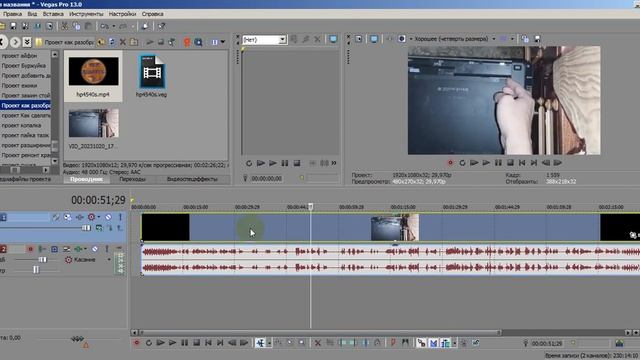Image resolution: width=640 pixels, height=360 pixels.
Task: Adjust the video track level slider
Action: click(86, 228)
